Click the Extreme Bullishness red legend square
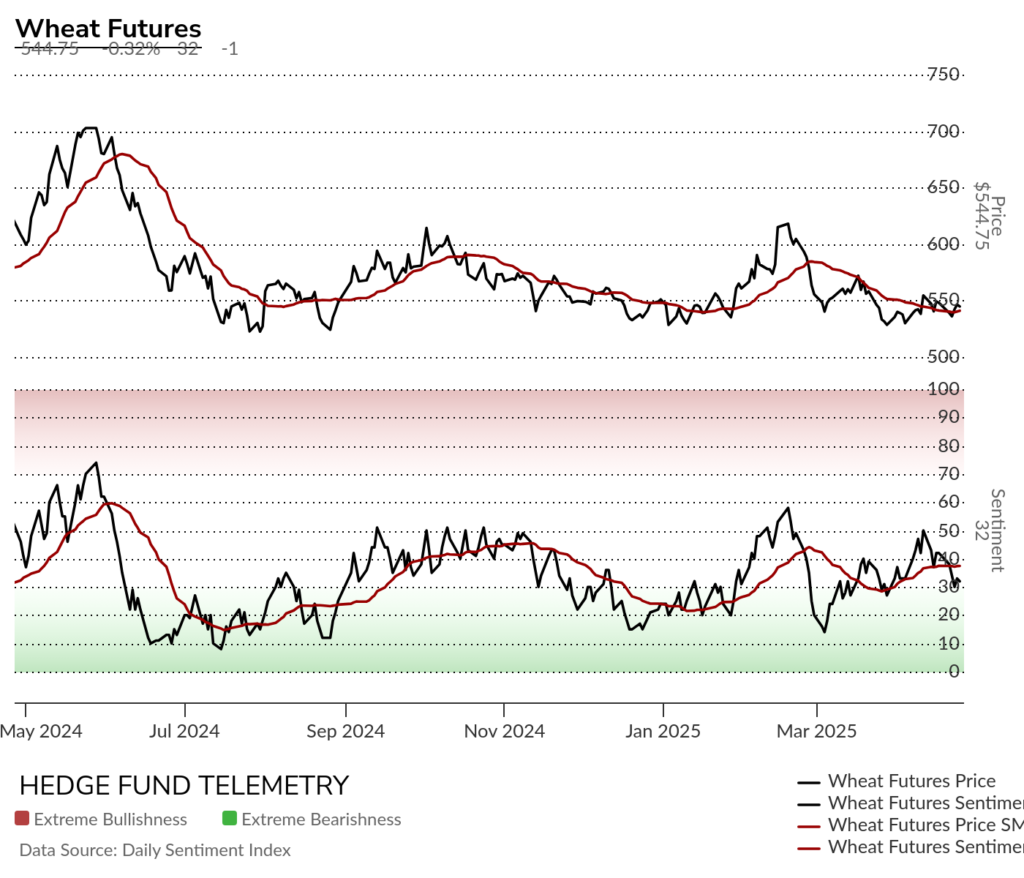The image size is (1024, 878). coord(22,819)
